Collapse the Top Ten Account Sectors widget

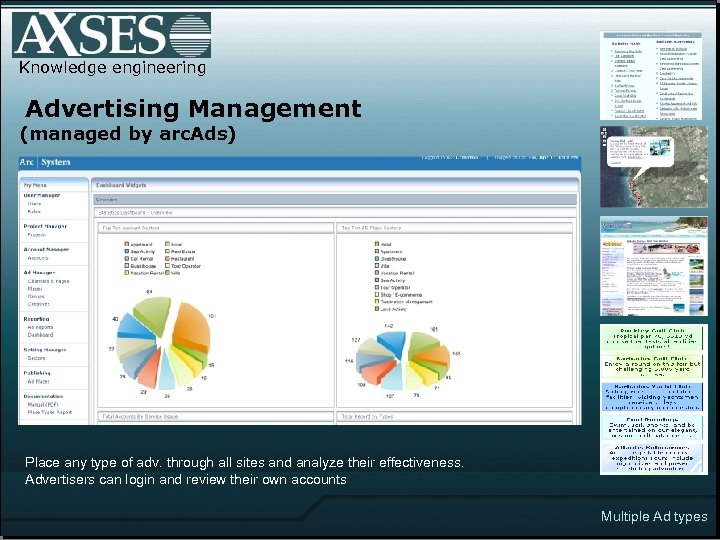(x=215, y=228)
